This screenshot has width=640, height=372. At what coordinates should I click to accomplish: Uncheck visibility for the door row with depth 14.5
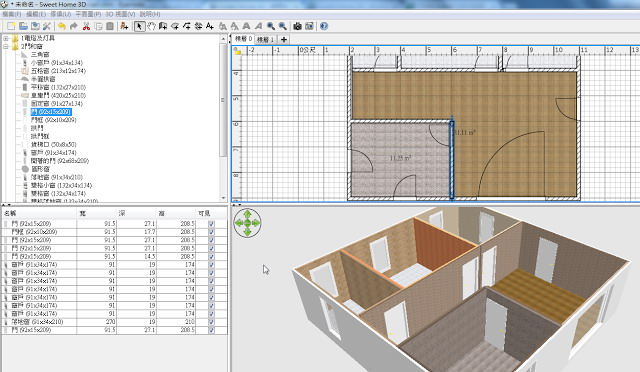(x=211, y=256)
